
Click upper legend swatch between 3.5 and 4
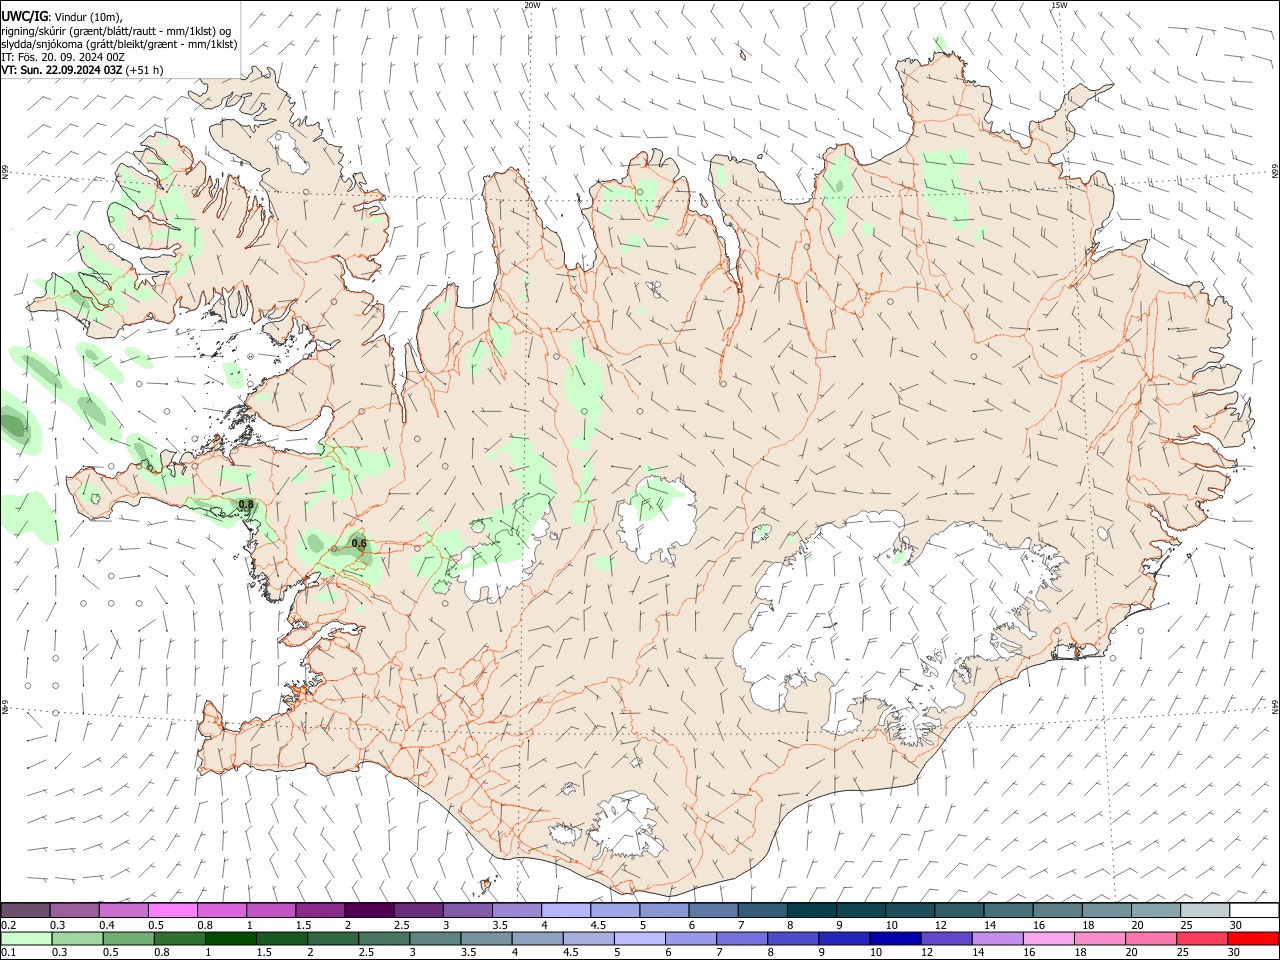point(516,910)
